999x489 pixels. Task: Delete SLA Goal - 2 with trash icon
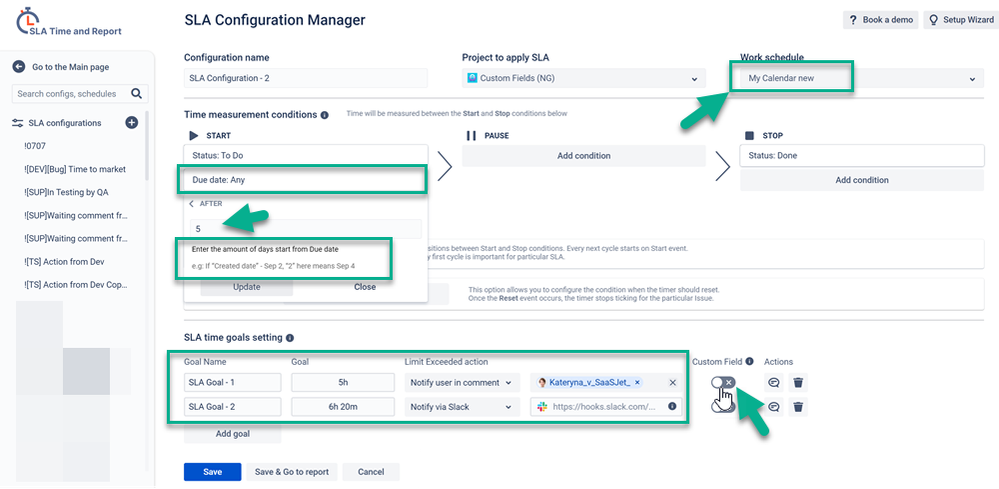(798, 407)
